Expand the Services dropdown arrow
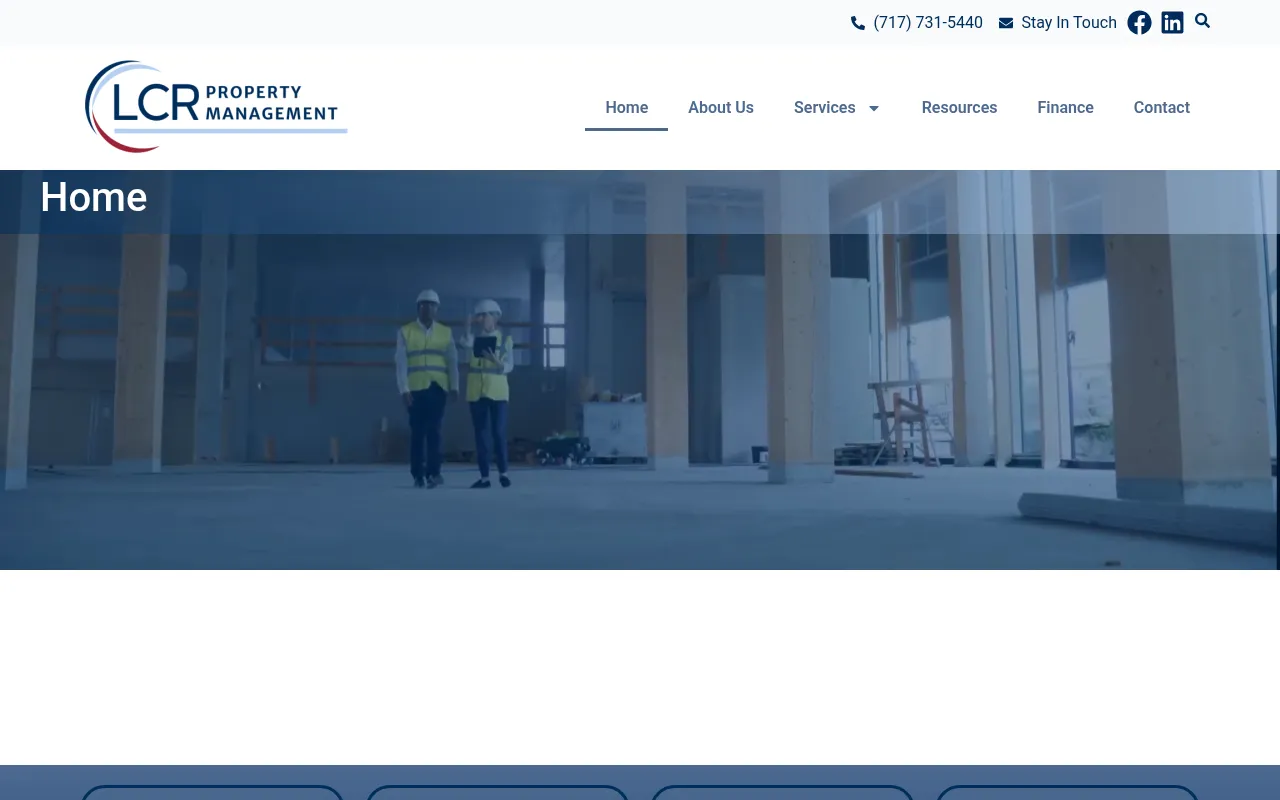The image size is (1280, 800). click(x=873, y=108)
